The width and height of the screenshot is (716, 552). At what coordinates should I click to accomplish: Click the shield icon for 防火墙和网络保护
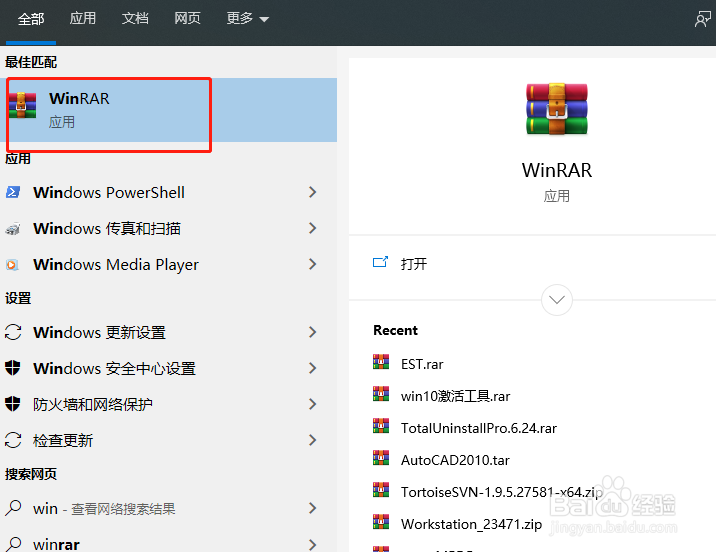(13, 404)
